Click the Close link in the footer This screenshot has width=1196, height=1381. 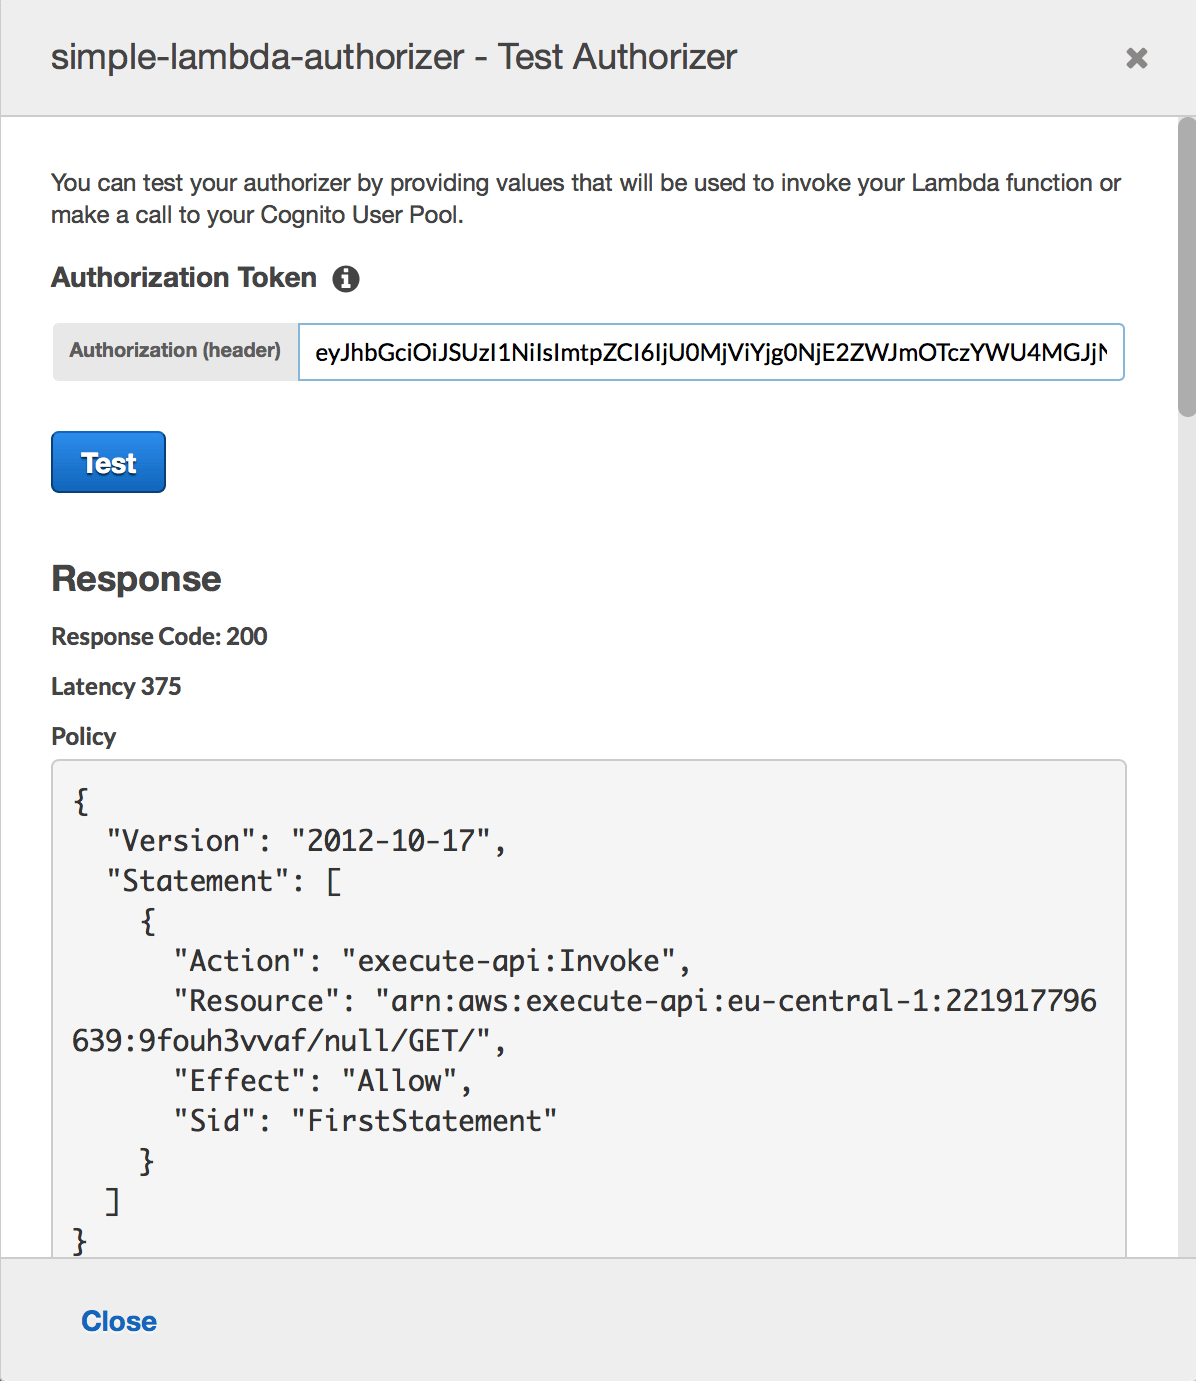coord(119,1321)
